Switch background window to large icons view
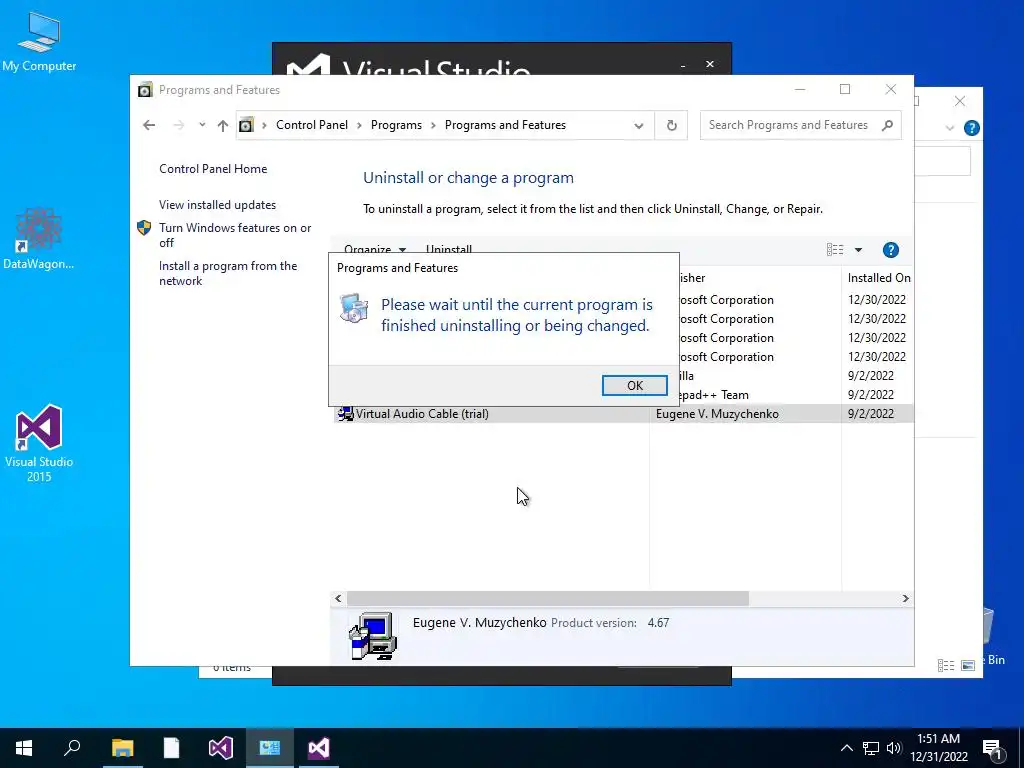The image size is (1024, 768). tap(968, 665)
